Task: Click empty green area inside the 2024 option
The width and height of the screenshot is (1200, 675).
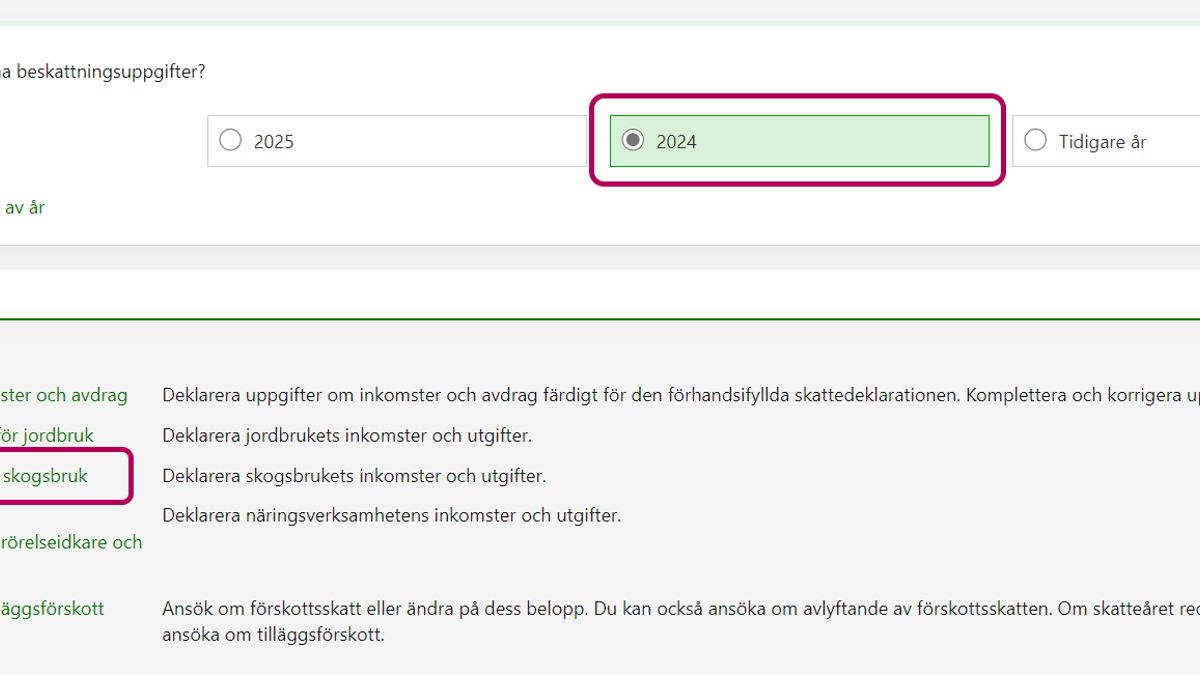Action: [x=850, y=141]
